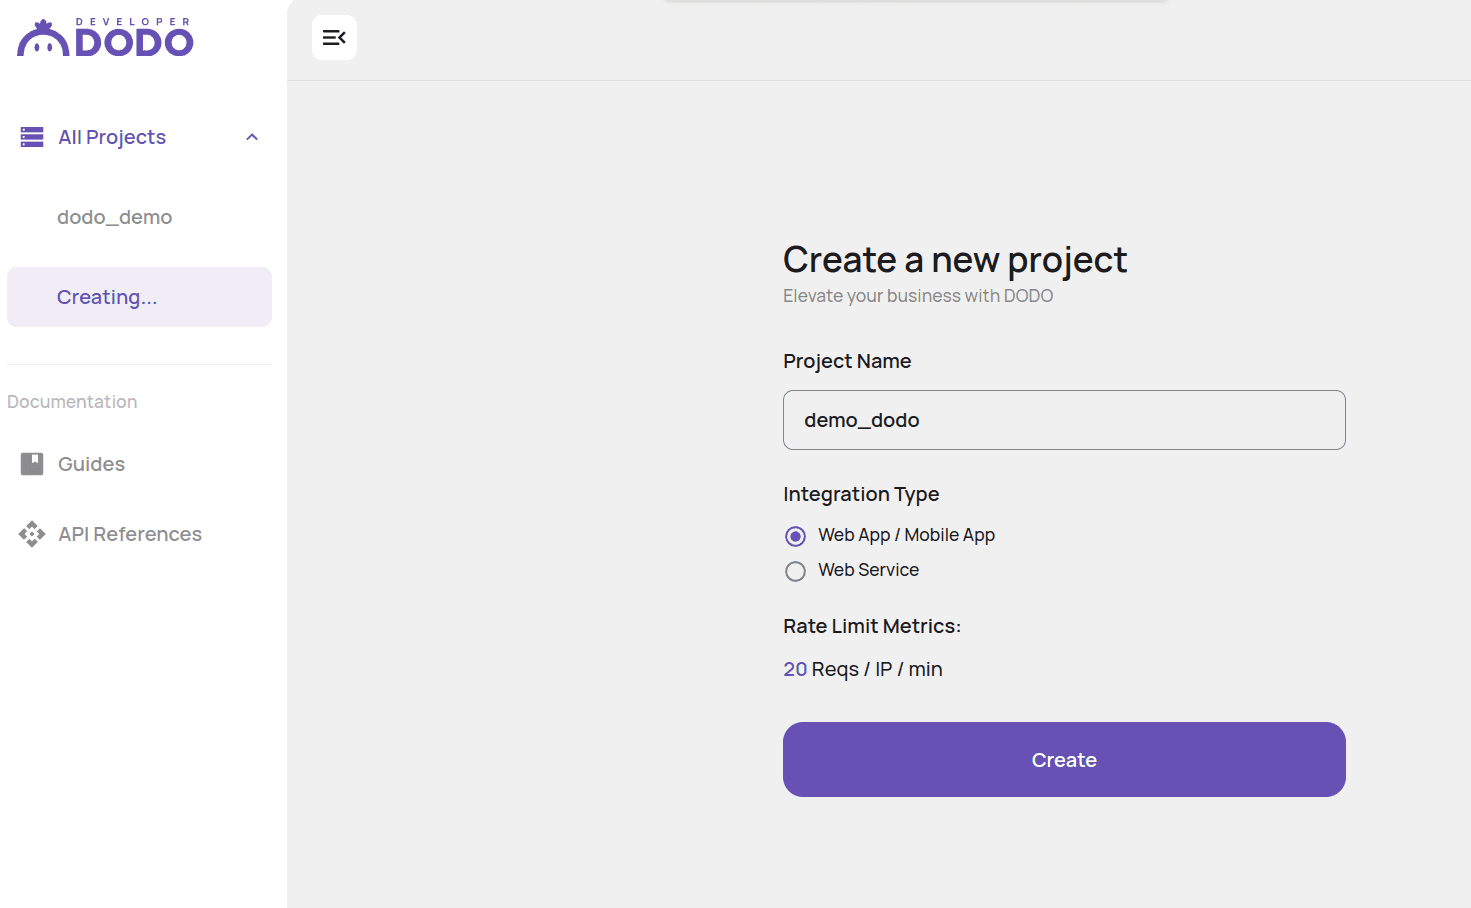Click the book icon next to Guides
The width and height of the screenshot is (1471, 908).
[x=31, y=463]
